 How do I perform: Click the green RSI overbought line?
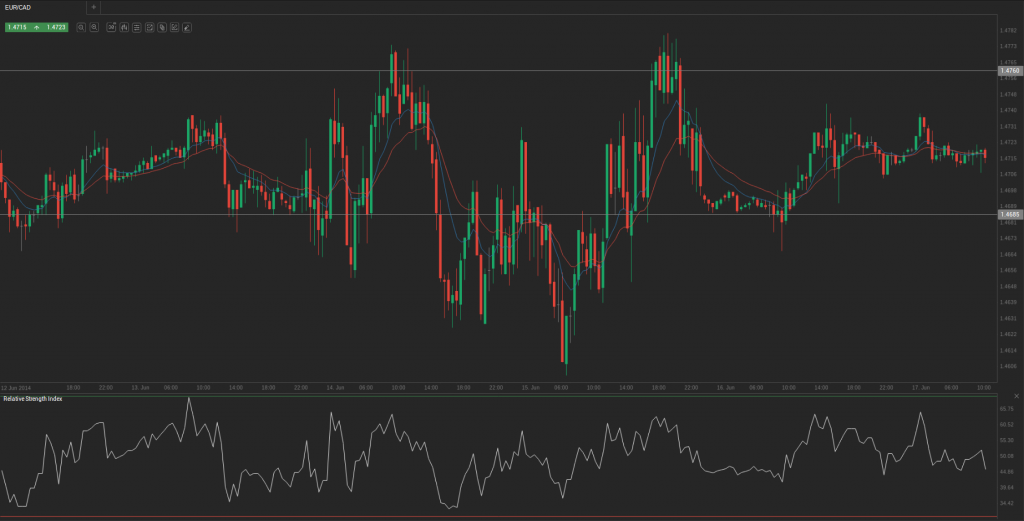pyautogui.click(x=500, y=397)
